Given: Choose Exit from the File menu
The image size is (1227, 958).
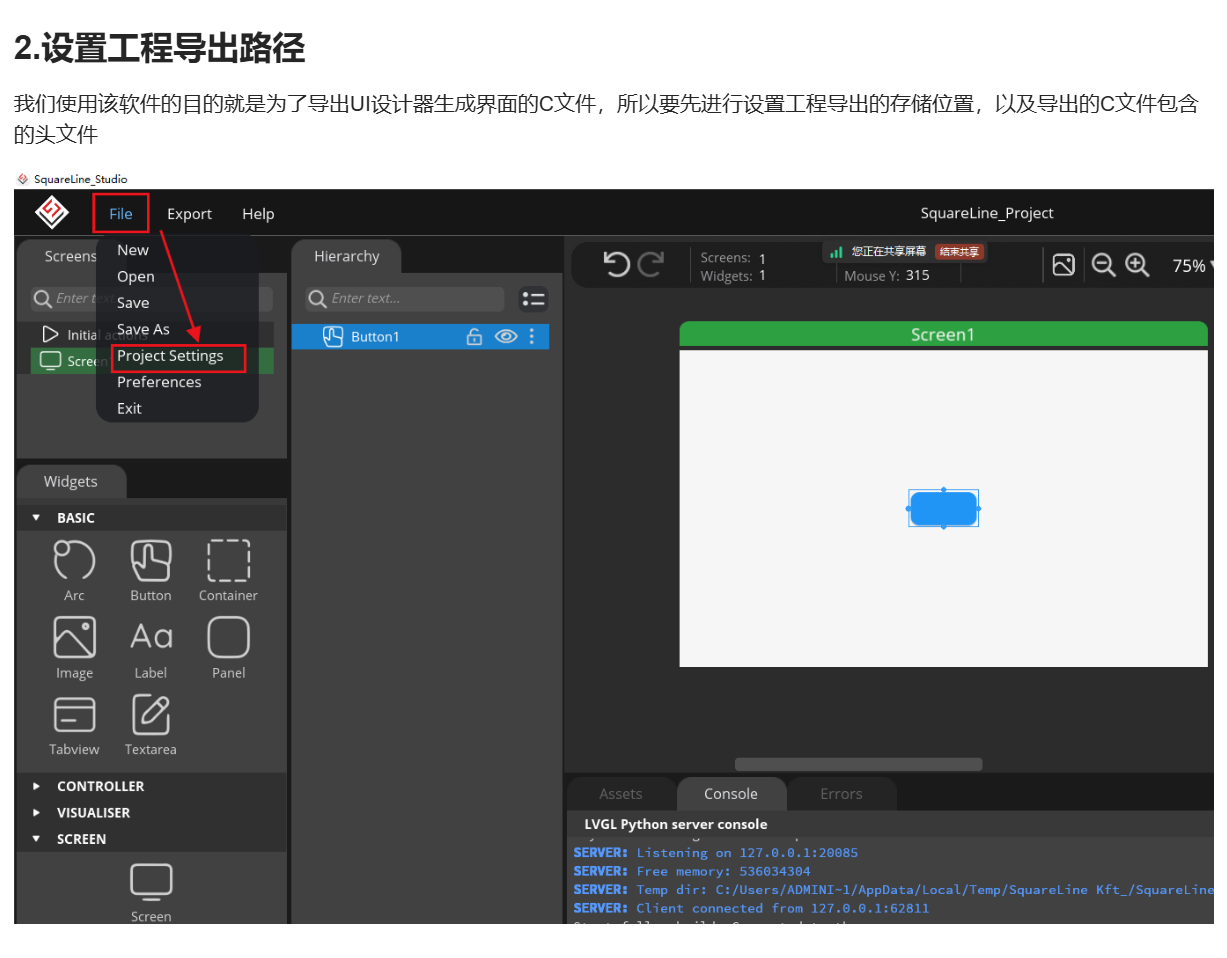Looking at the screenshot, I should pyautogui.click(x=129, y=408).
